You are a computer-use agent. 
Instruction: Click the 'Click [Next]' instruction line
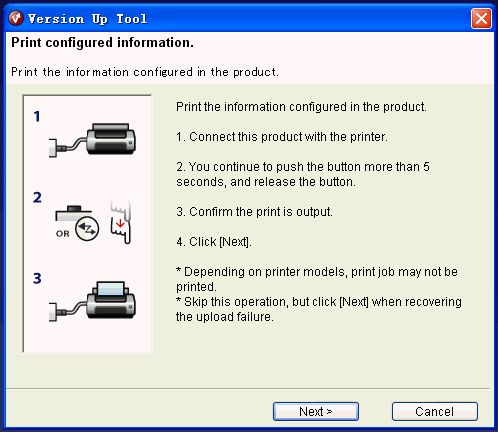click(214, 242)
